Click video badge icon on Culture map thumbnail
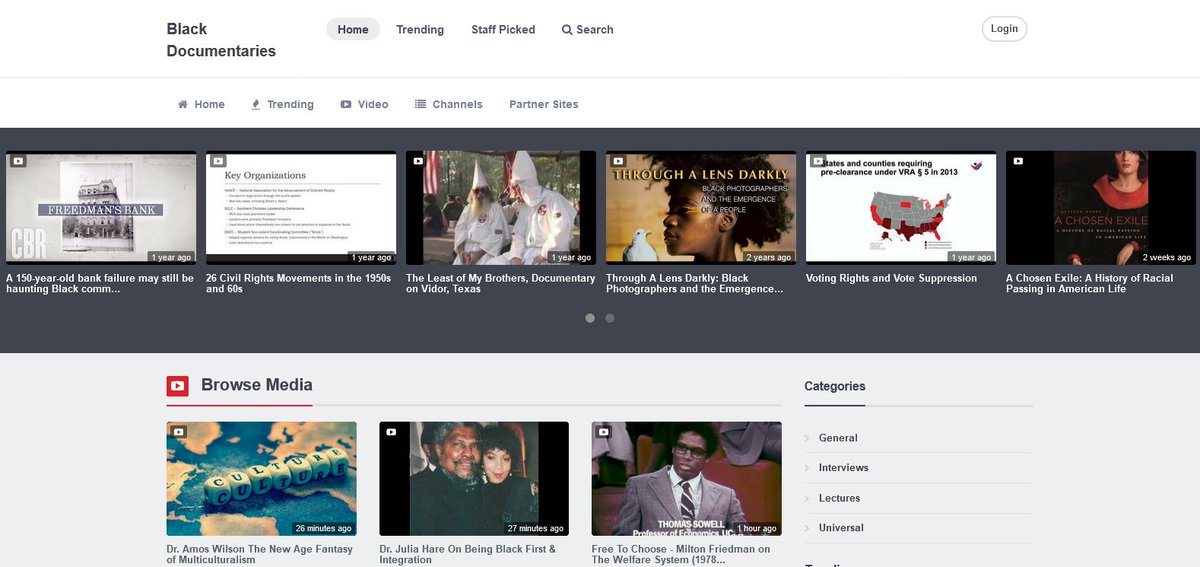 [x=178, y=432]
